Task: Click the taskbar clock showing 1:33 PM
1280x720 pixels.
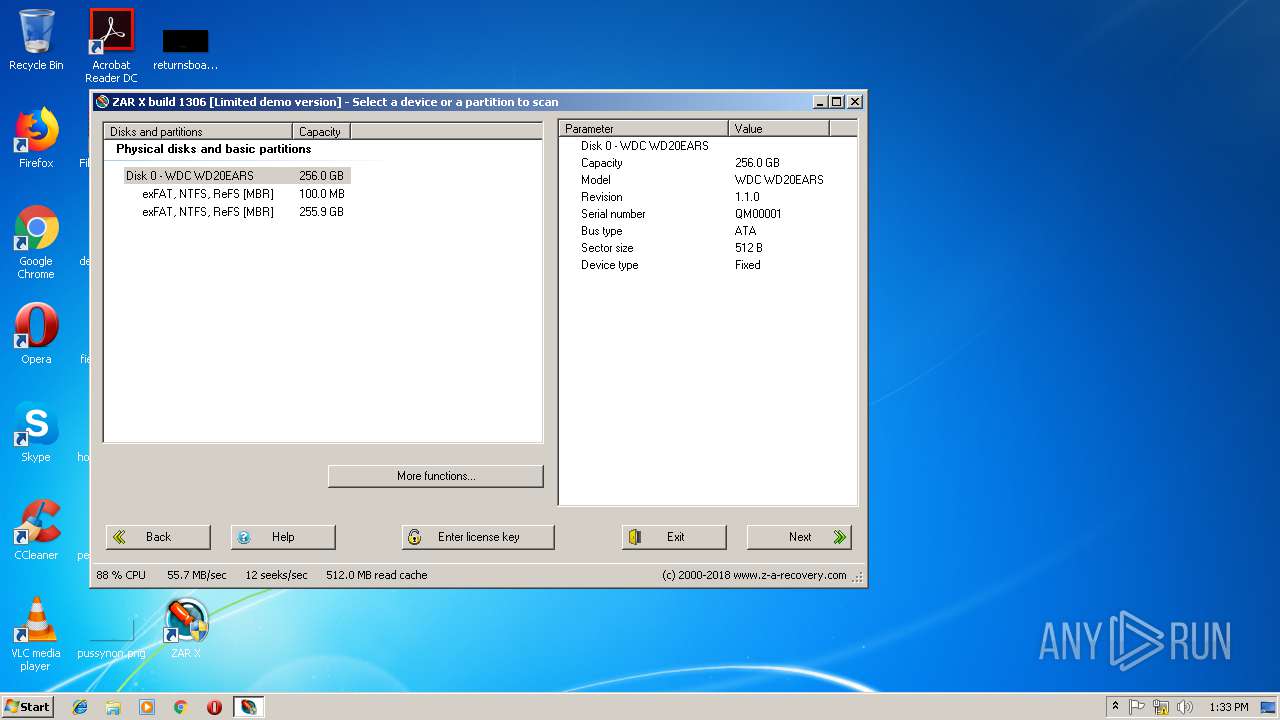Action: (x=1228, y=707)
